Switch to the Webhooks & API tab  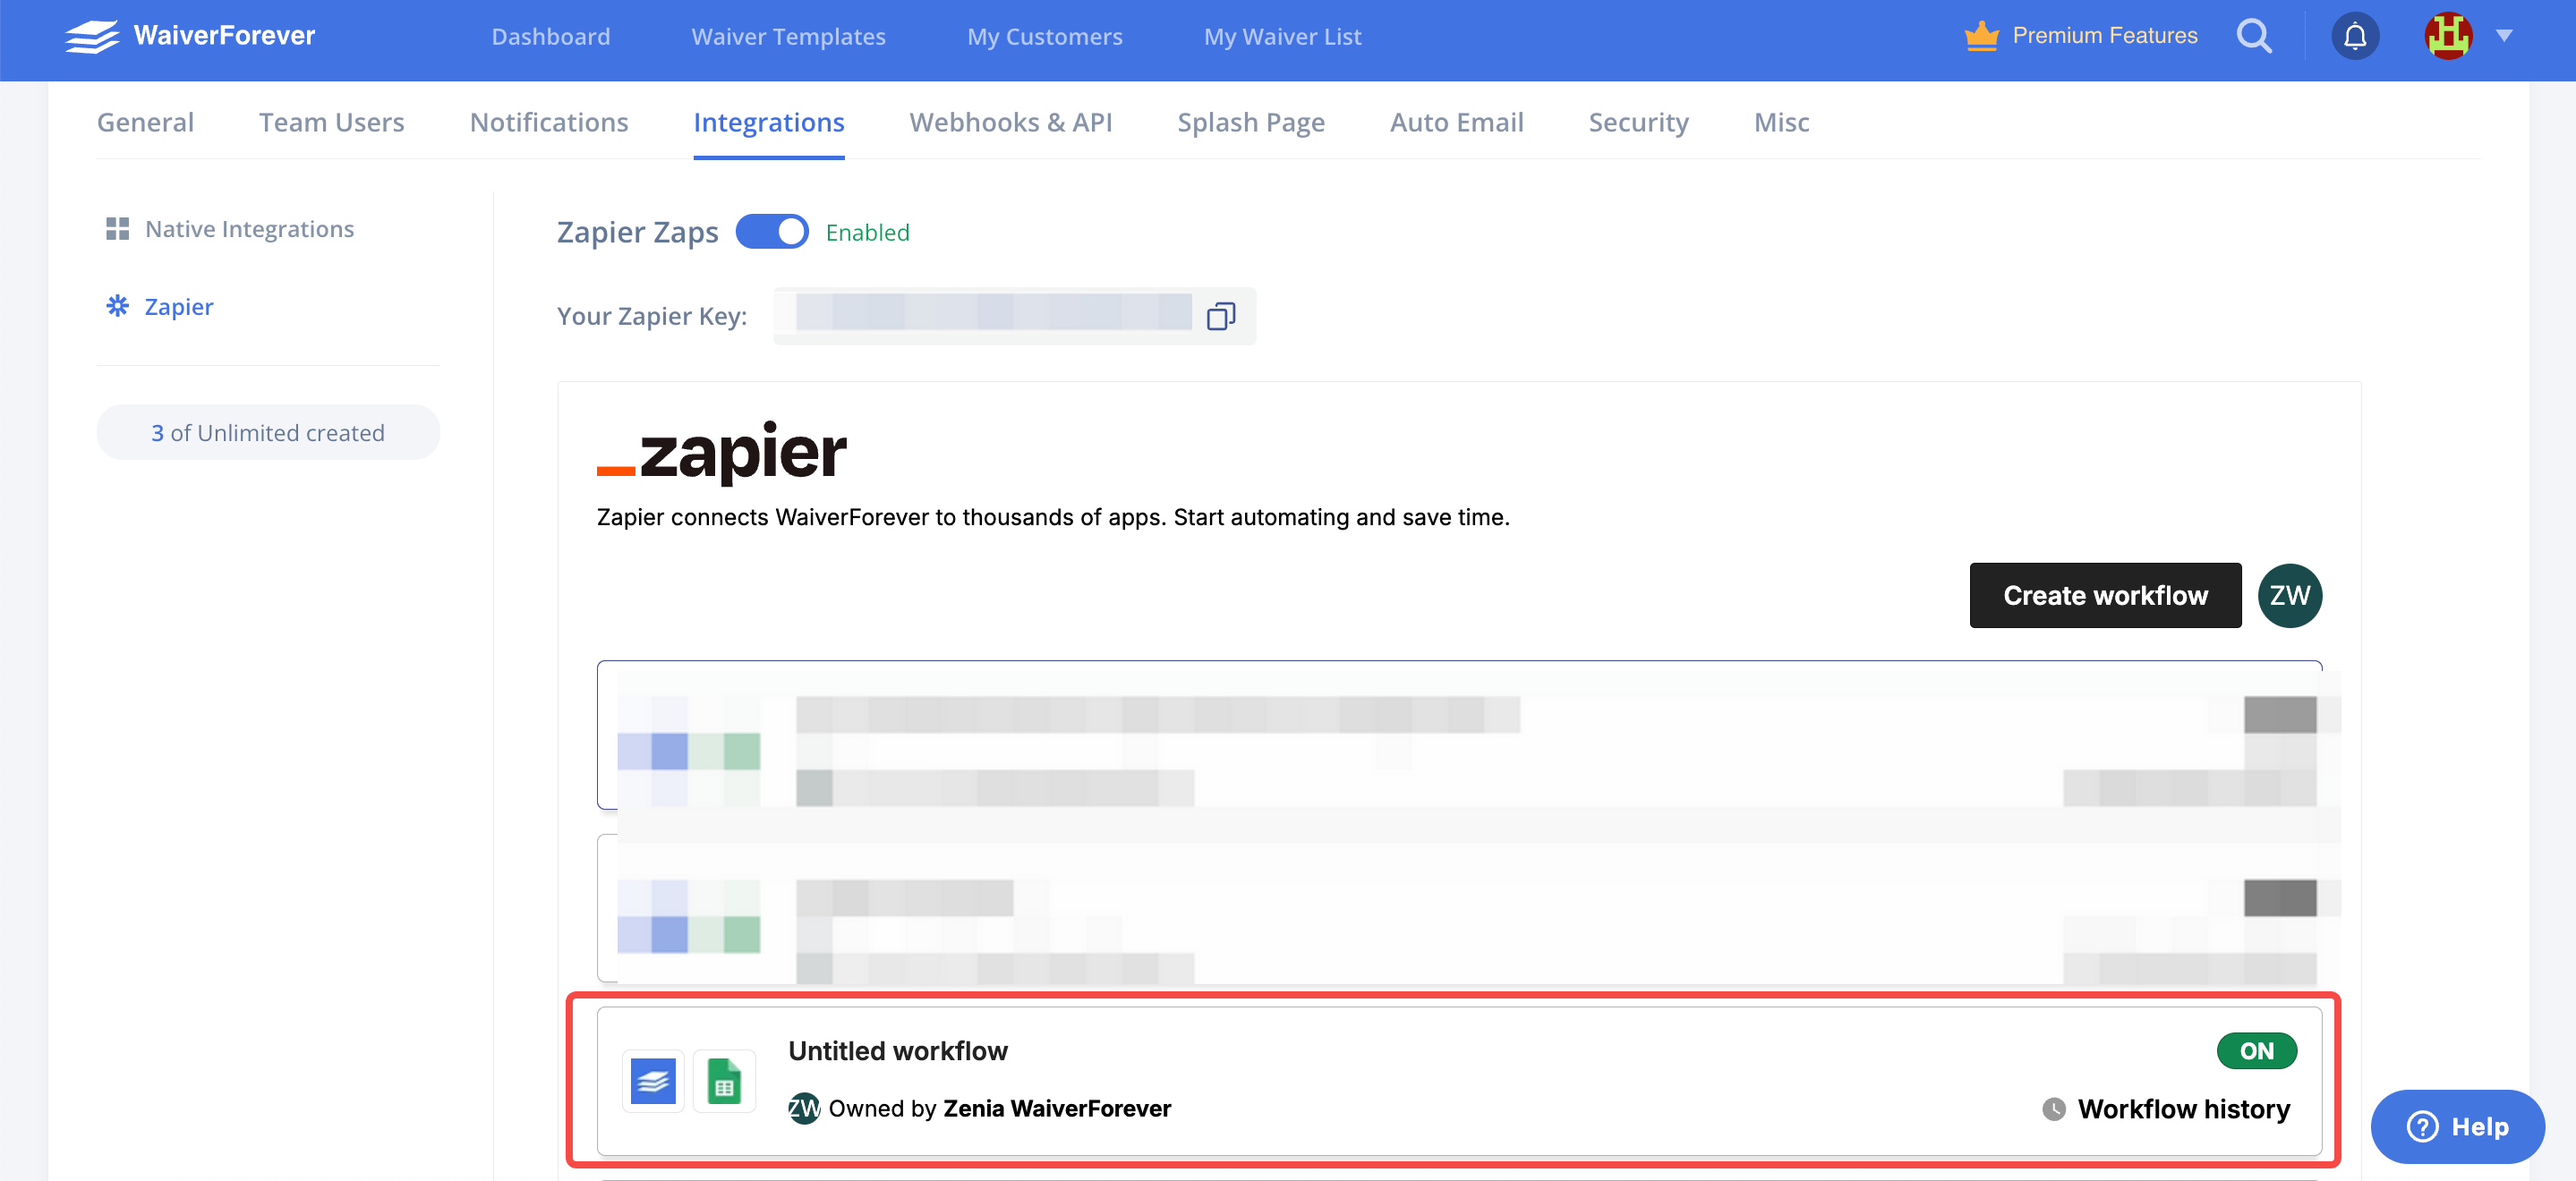click(x=1010, y=122)
